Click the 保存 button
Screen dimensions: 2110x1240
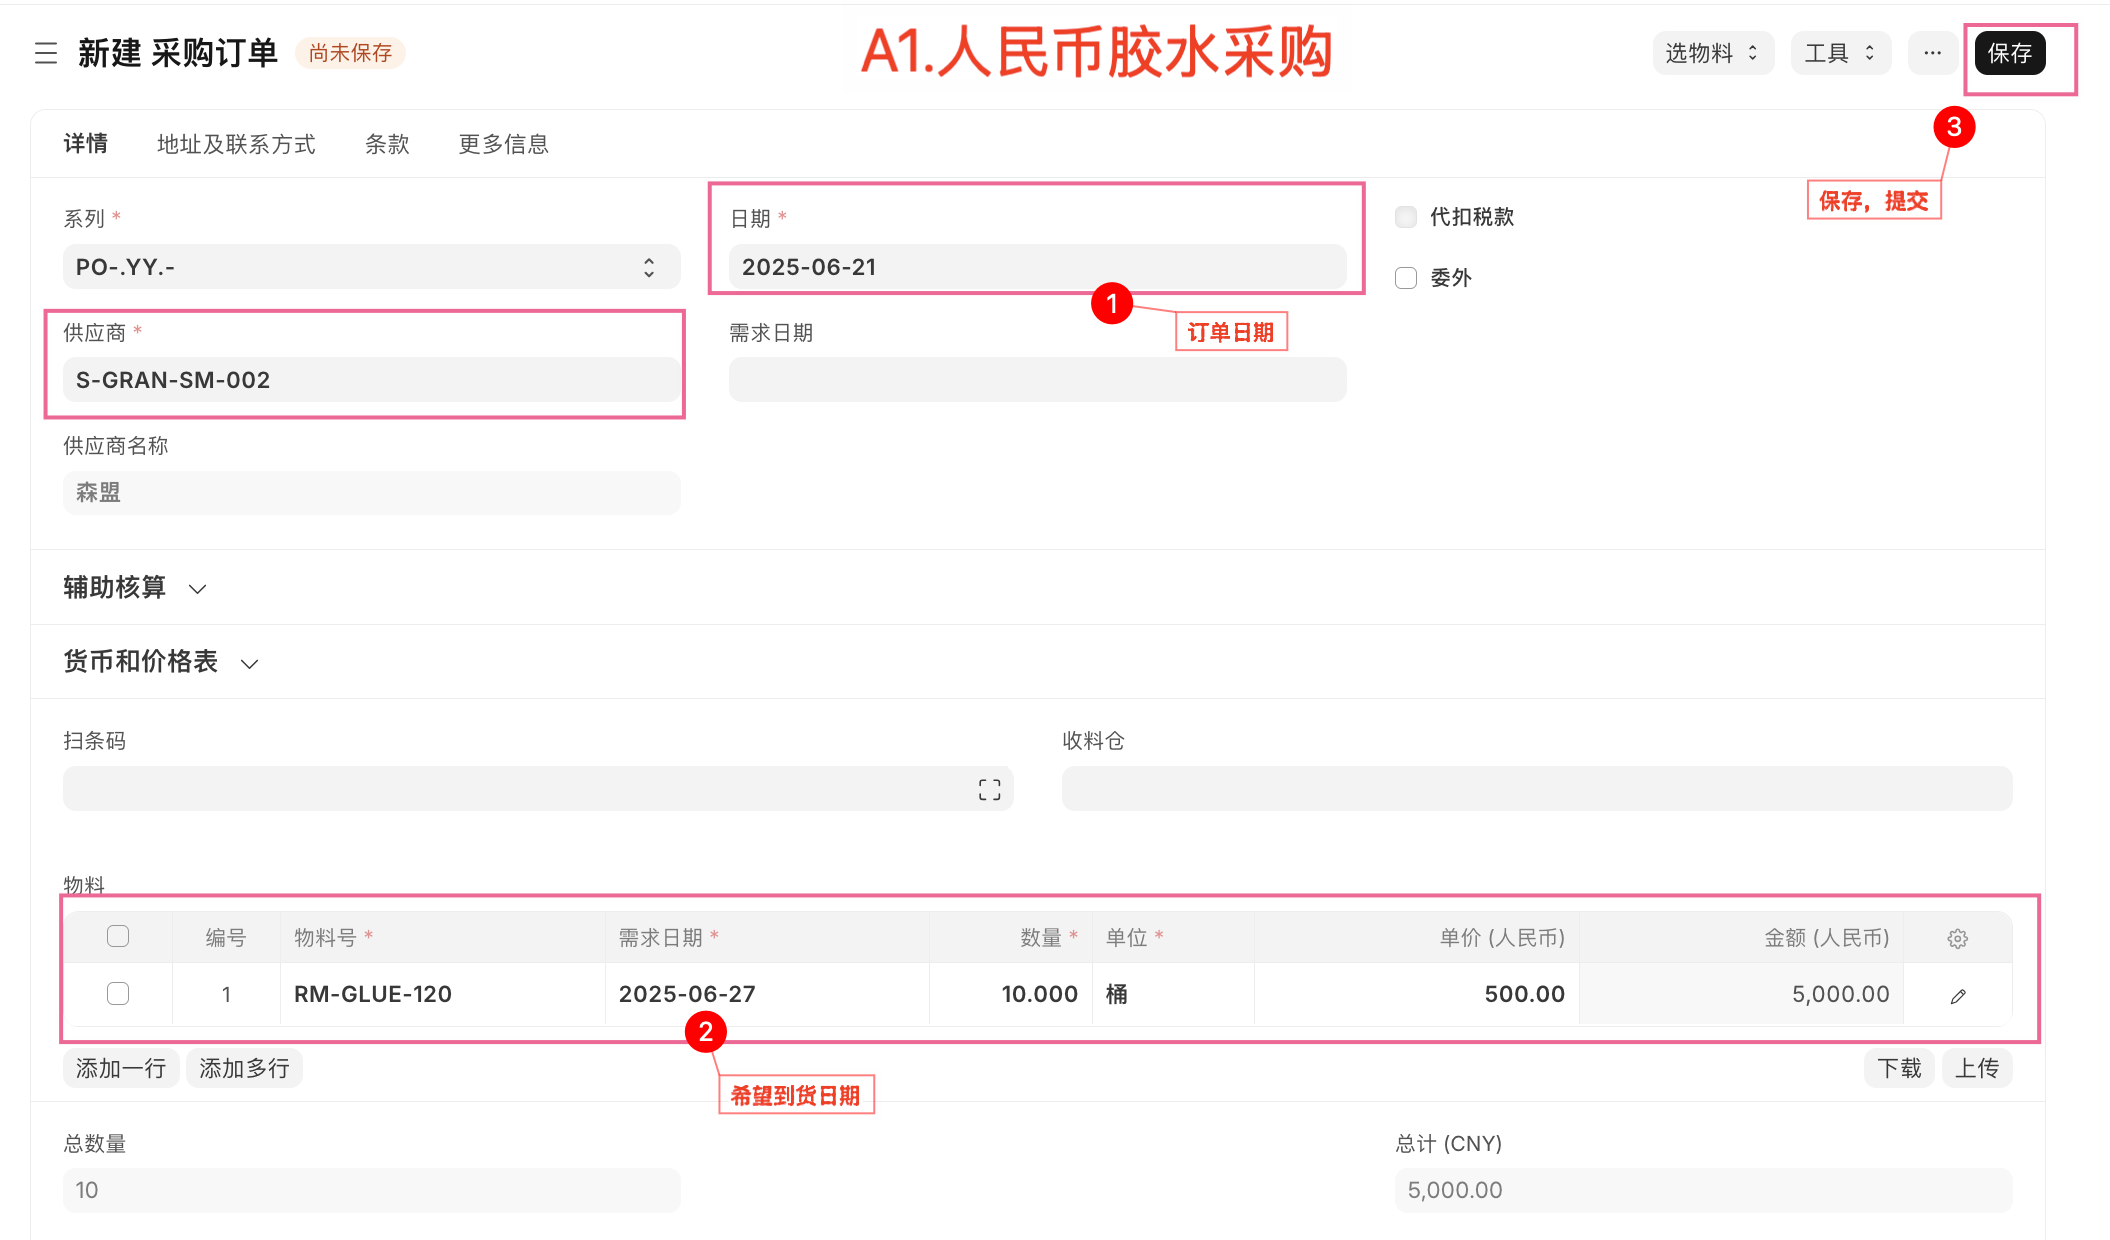pos(2009,53)
